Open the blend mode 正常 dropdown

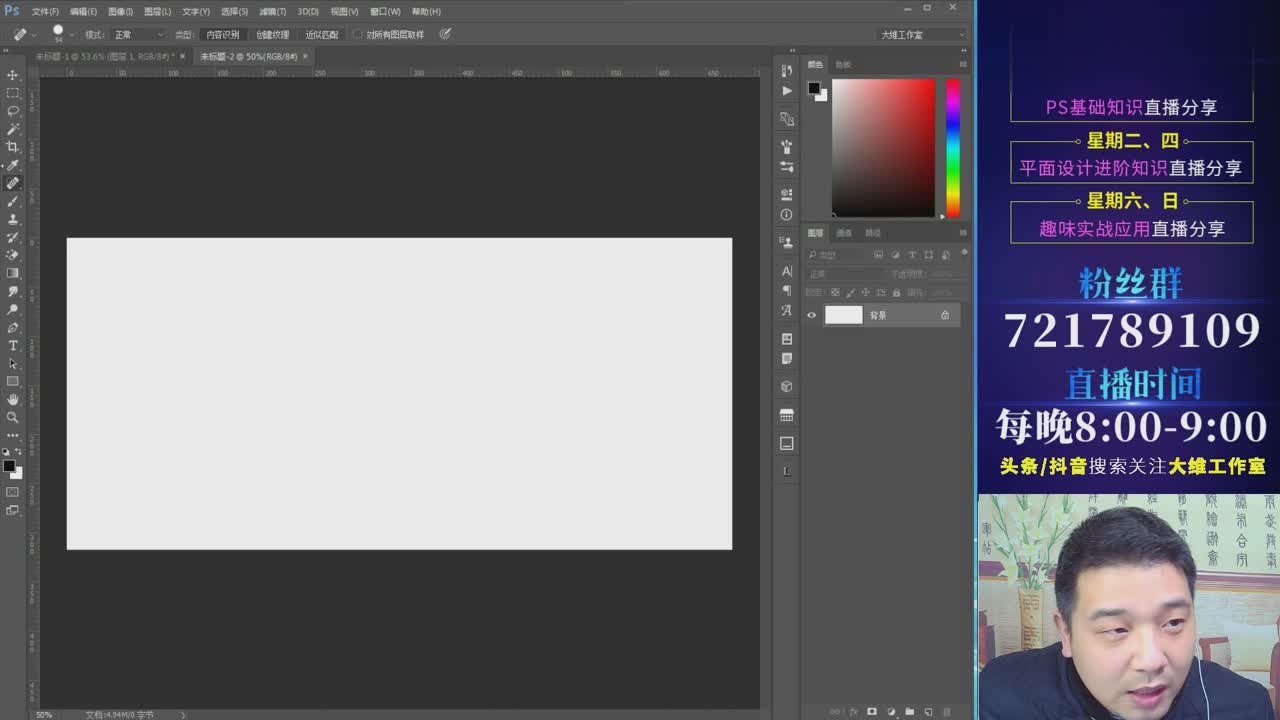138,34
